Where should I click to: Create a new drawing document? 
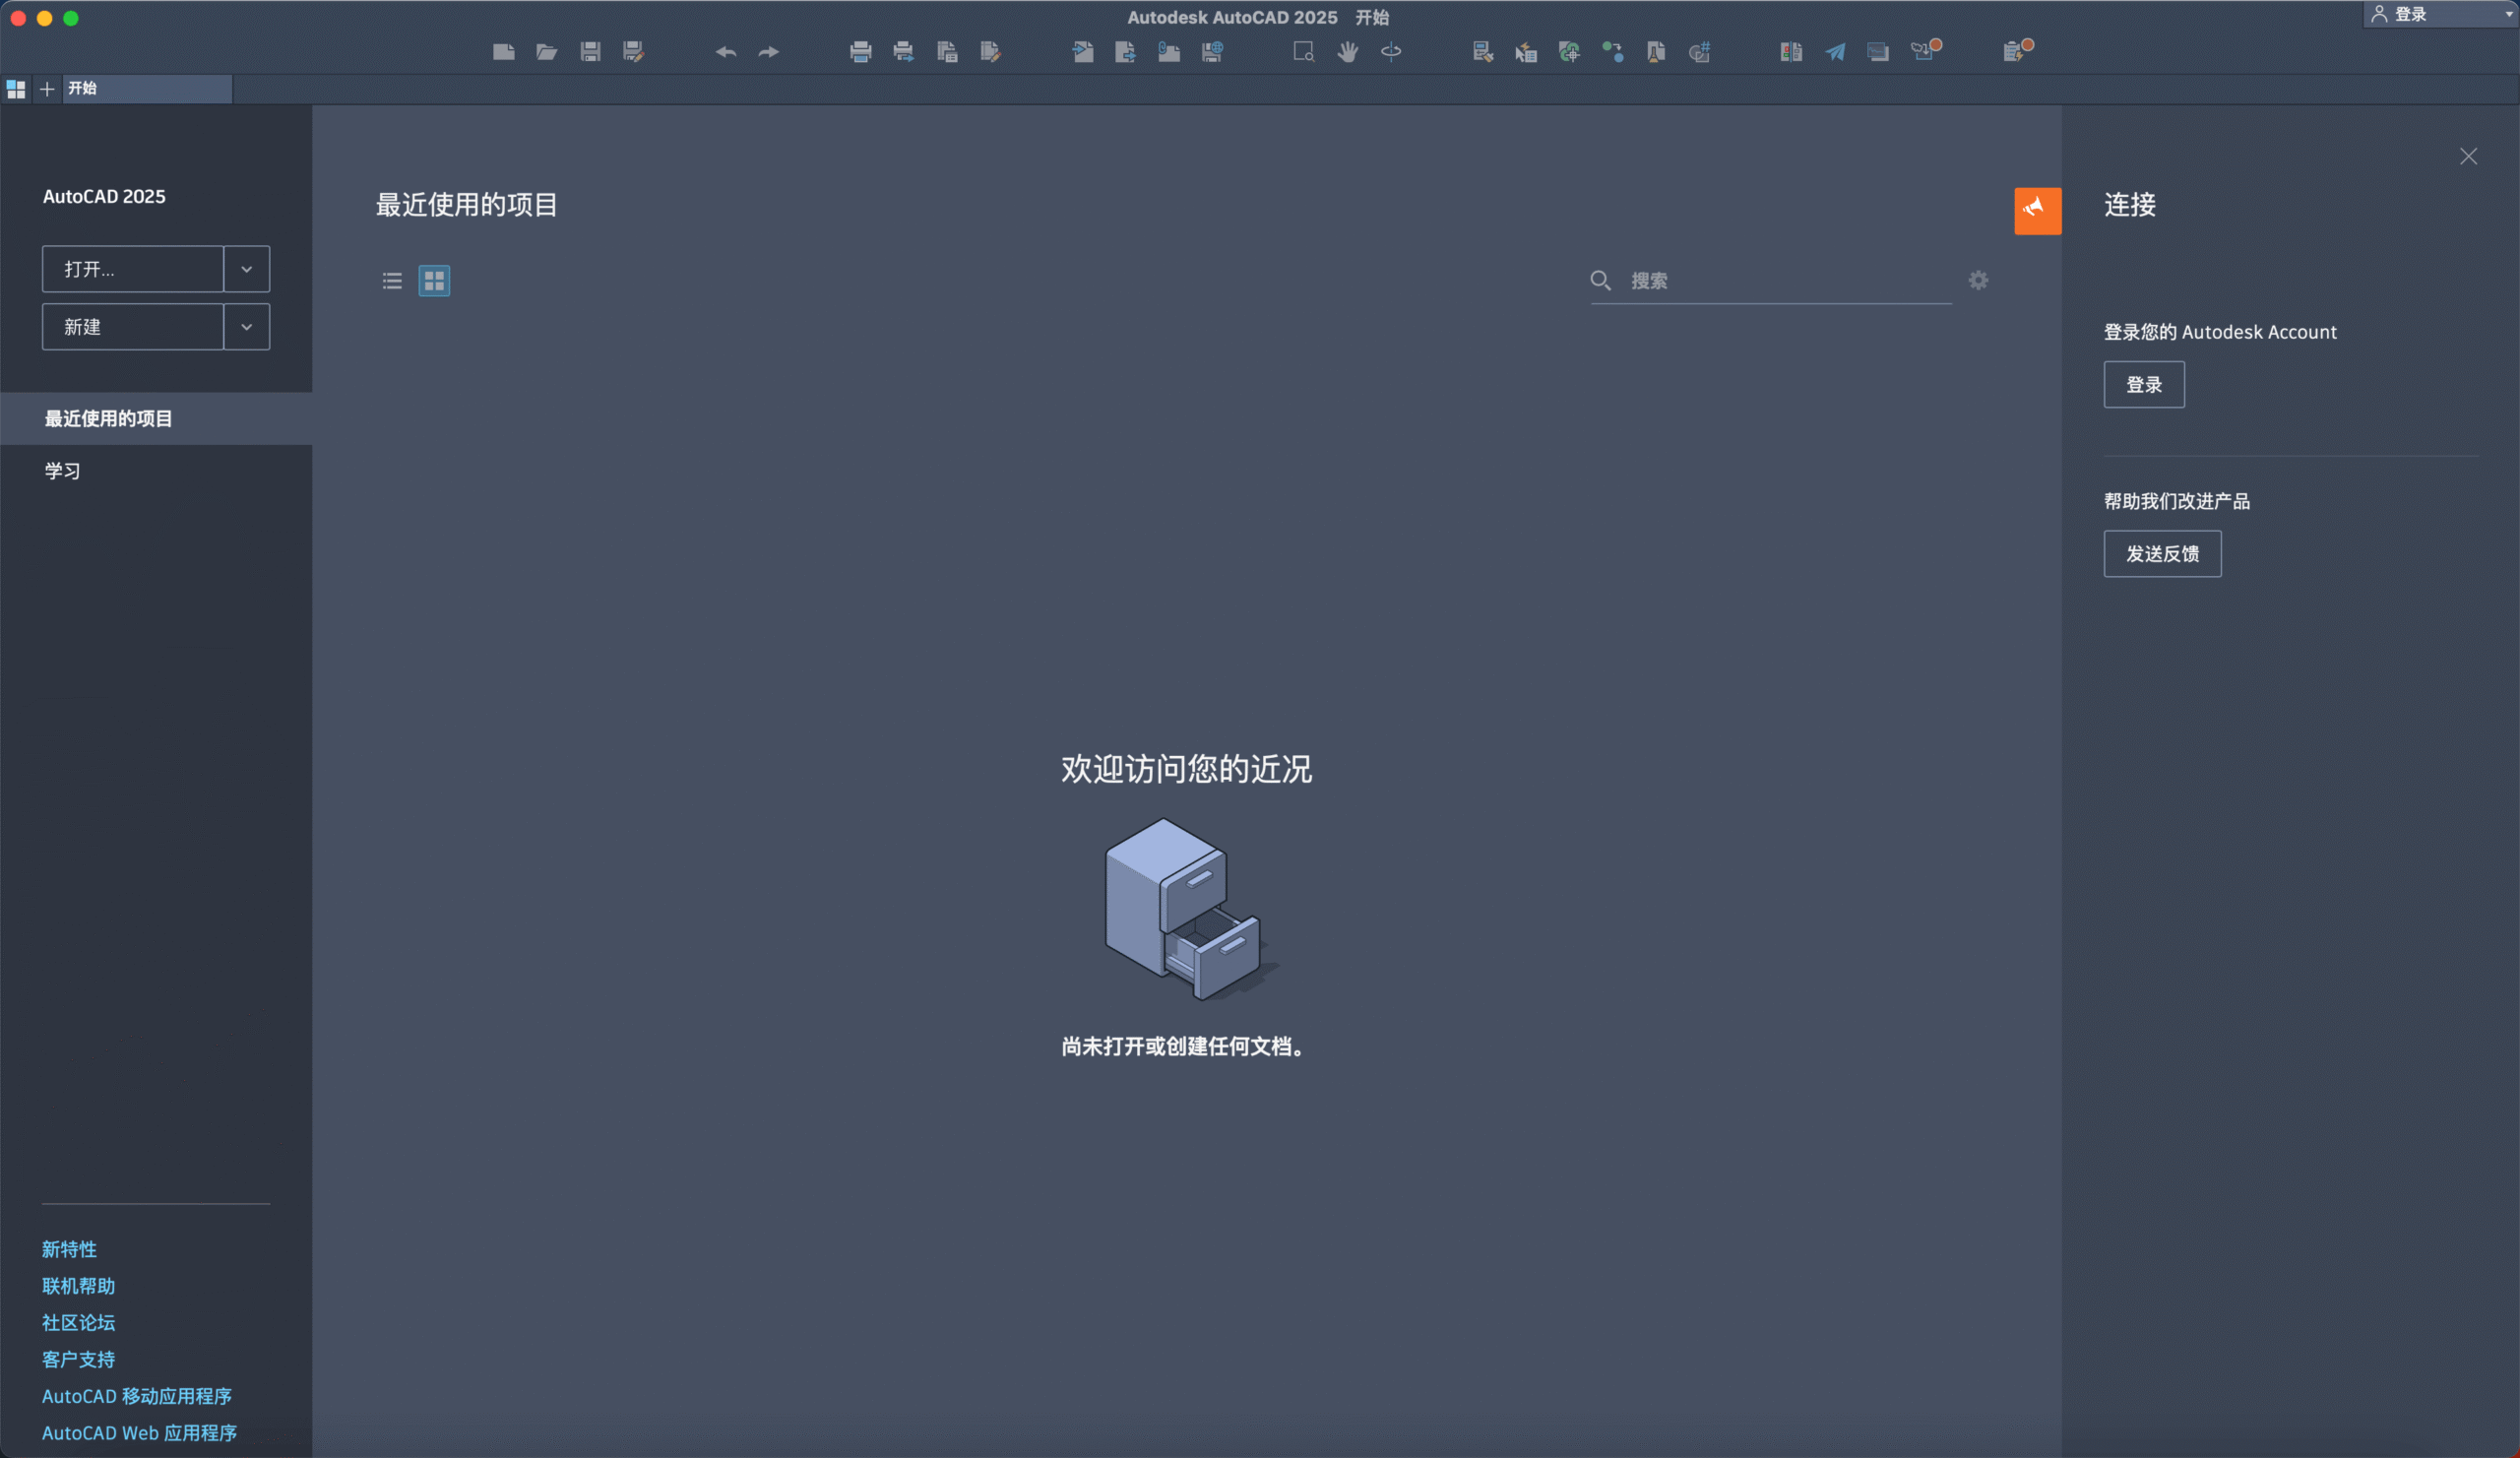point(504,52)
